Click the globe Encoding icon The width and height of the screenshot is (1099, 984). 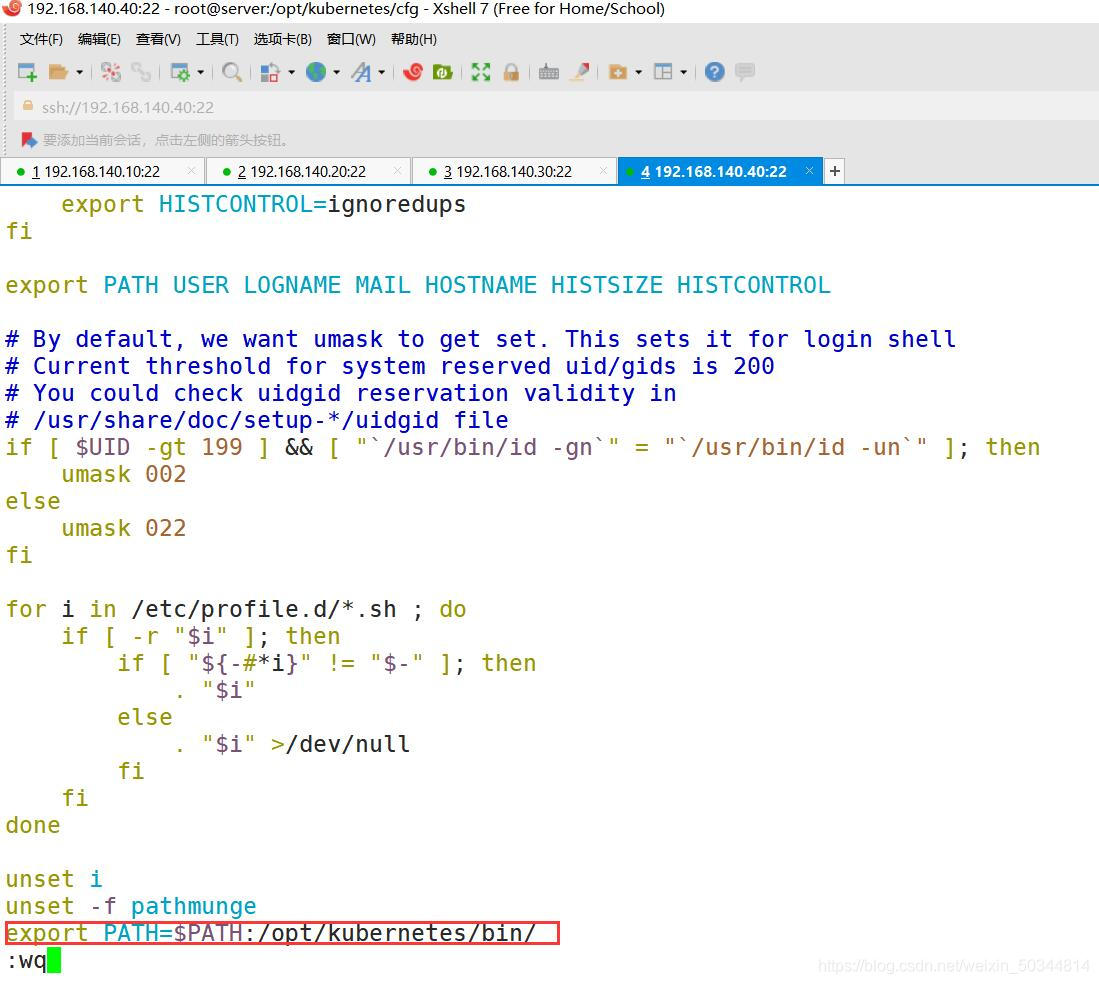tap(316, 71)
